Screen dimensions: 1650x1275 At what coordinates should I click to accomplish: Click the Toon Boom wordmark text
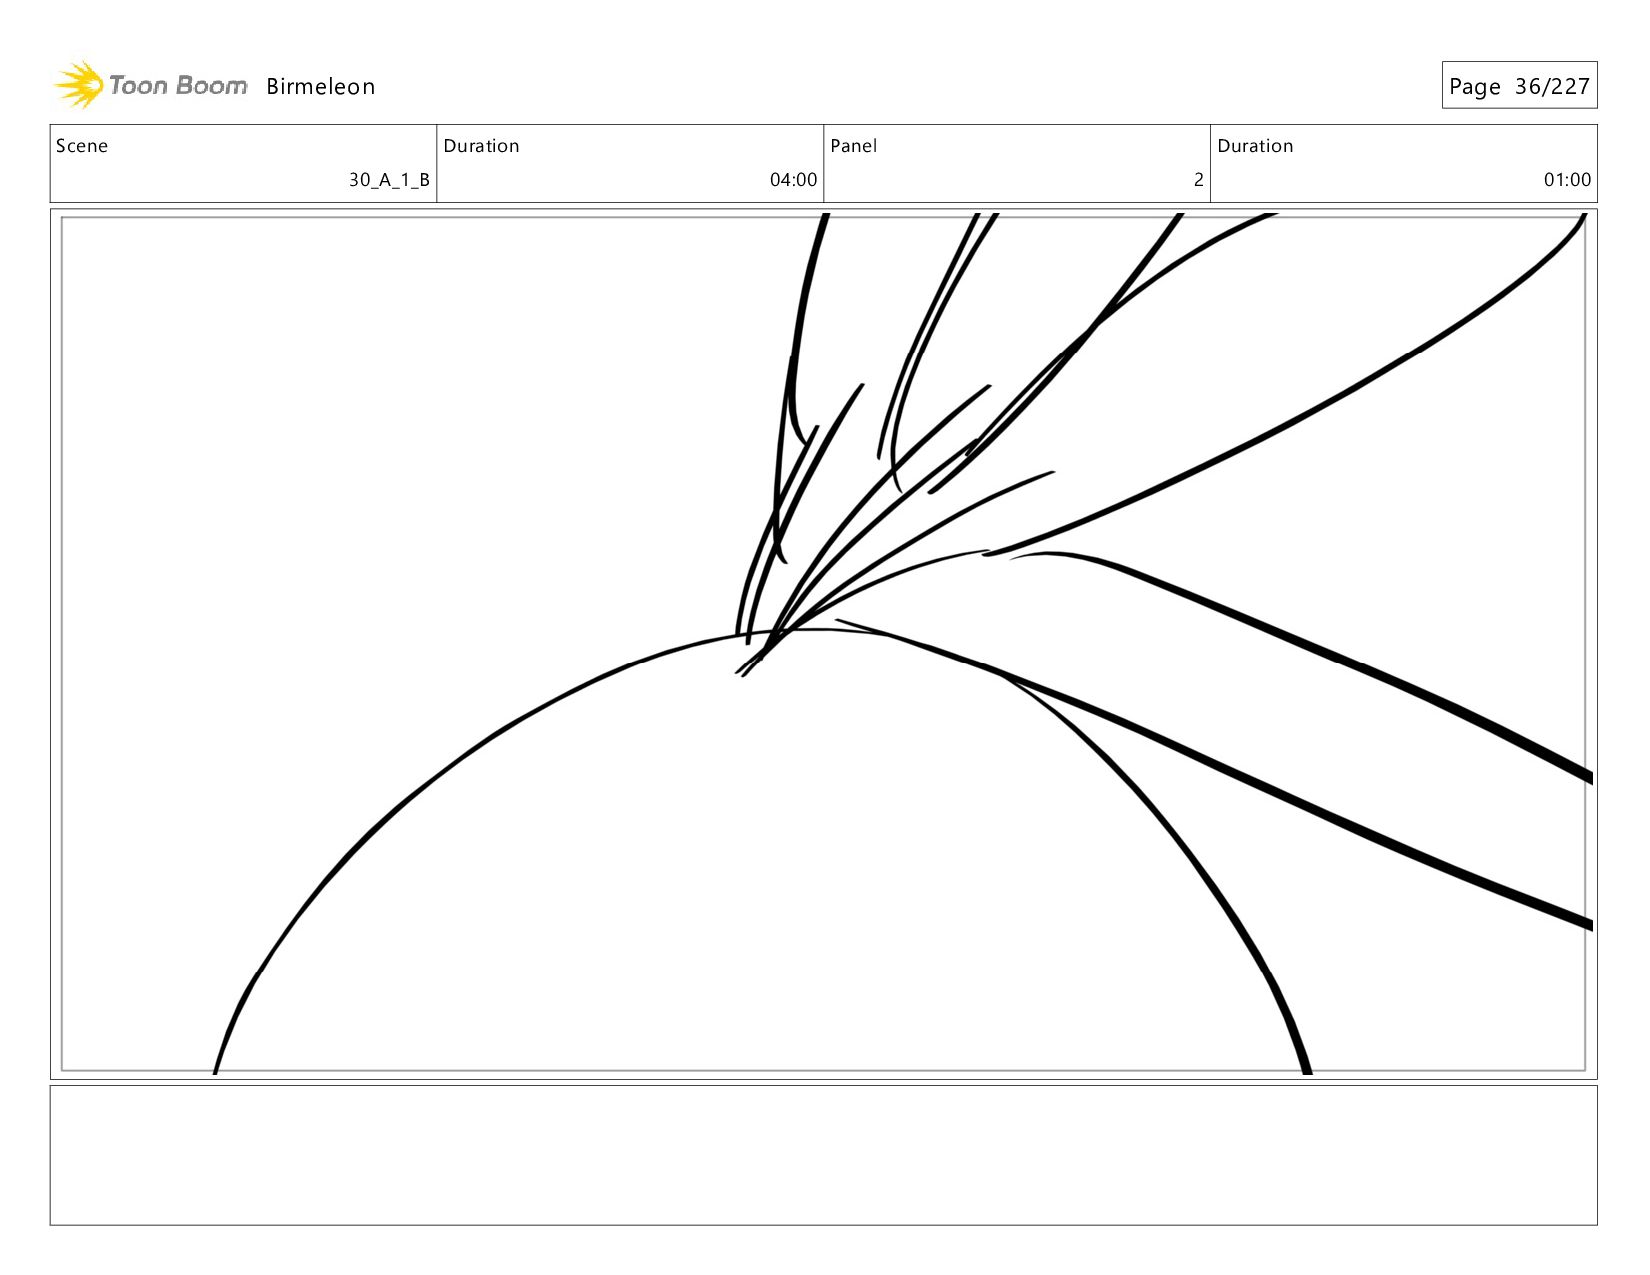pos(178,85)
